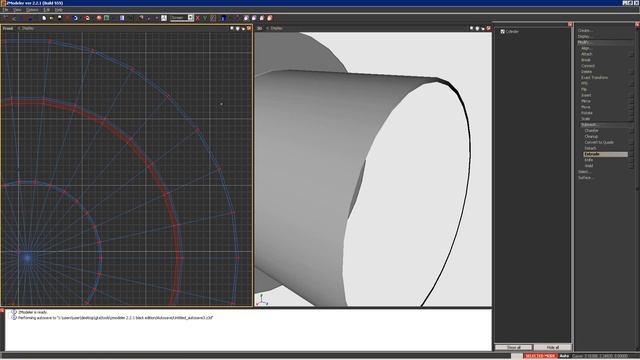Open the 3D viewport name menu

tap(259, 29)
